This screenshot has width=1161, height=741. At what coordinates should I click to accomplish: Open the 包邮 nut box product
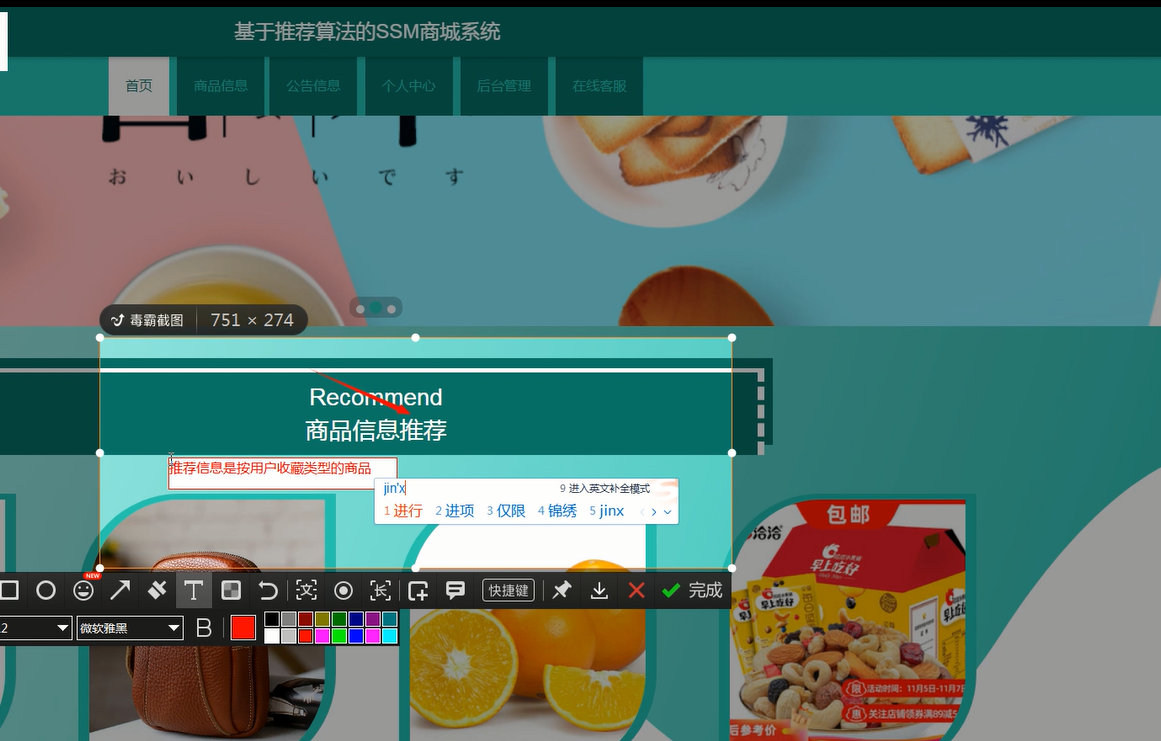pos(847,620)
